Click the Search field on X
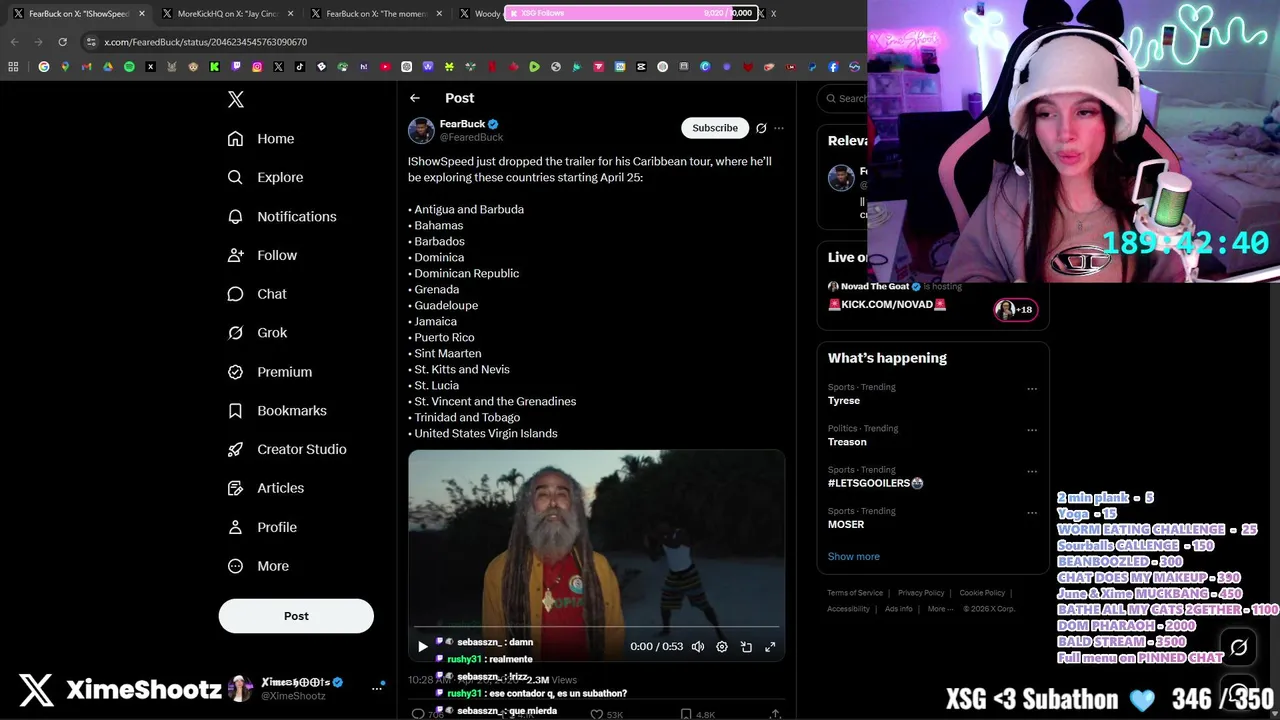 (842, 98)
